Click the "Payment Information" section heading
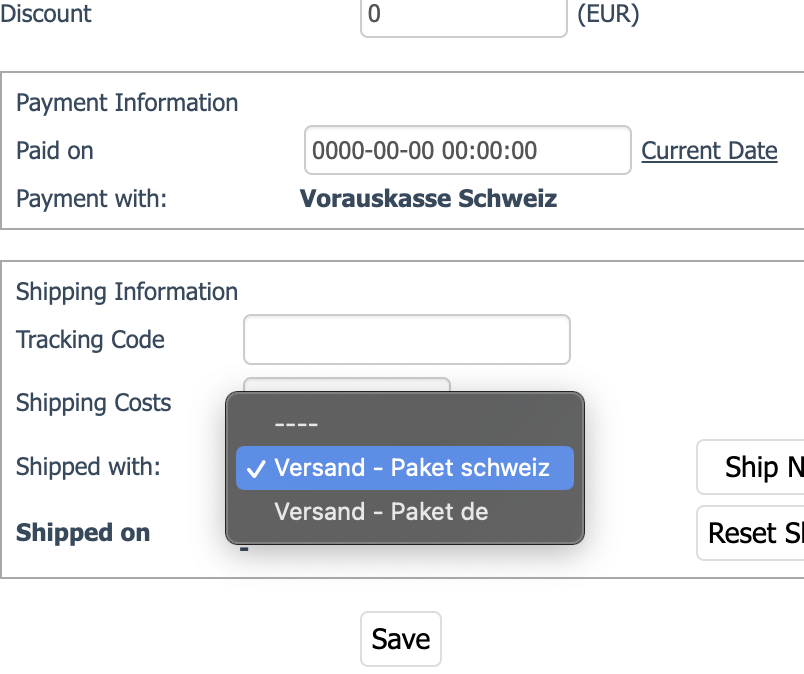804x674 pixels. click(x=127, y=103)
